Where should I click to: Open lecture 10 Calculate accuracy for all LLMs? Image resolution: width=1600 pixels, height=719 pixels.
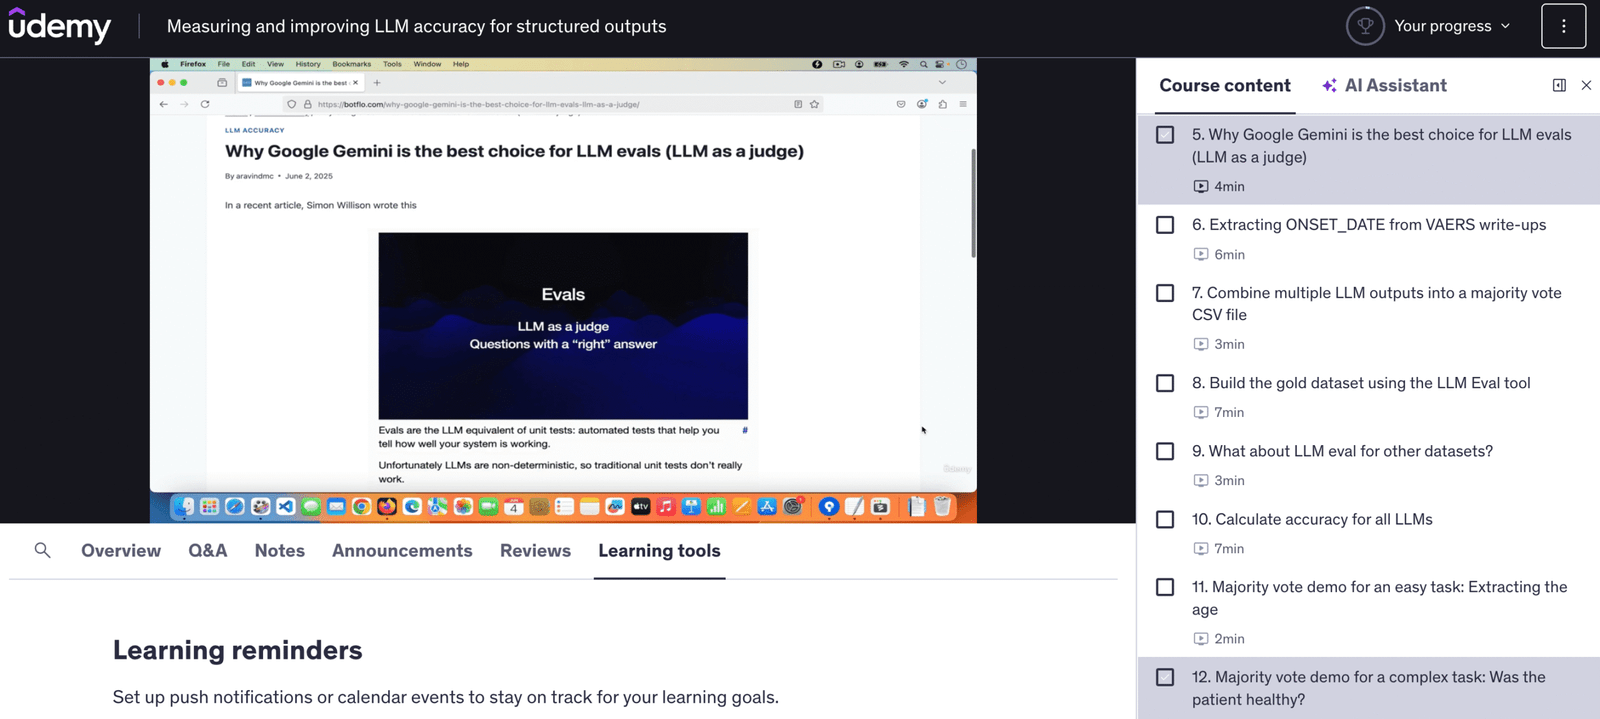pyautogui.click(x=1312, y=519)
